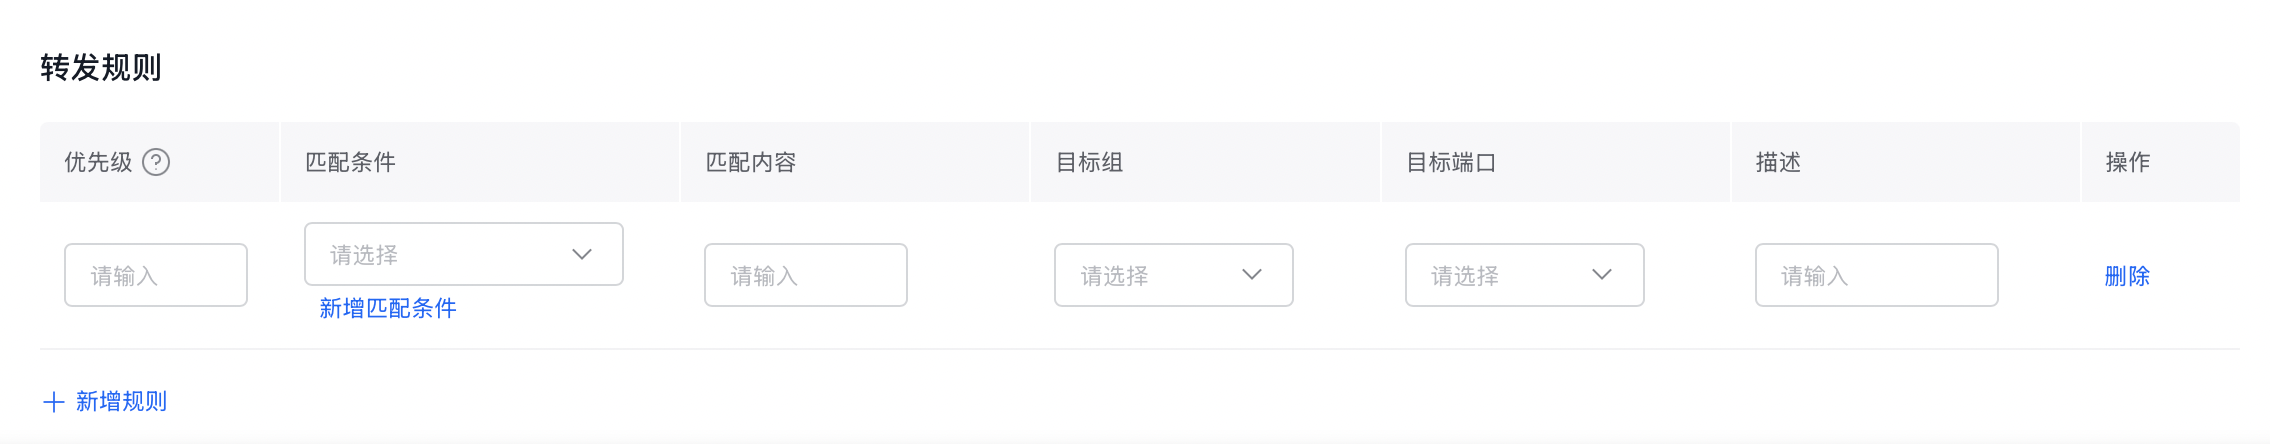Click the help icon beside 优先级
This screenshot has width=2270, height=444.
(156, 162)
